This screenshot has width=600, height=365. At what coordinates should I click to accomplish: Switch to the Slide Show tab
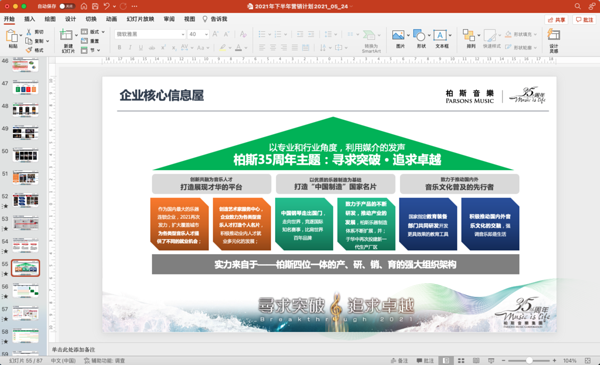click(x=140, y=19)
